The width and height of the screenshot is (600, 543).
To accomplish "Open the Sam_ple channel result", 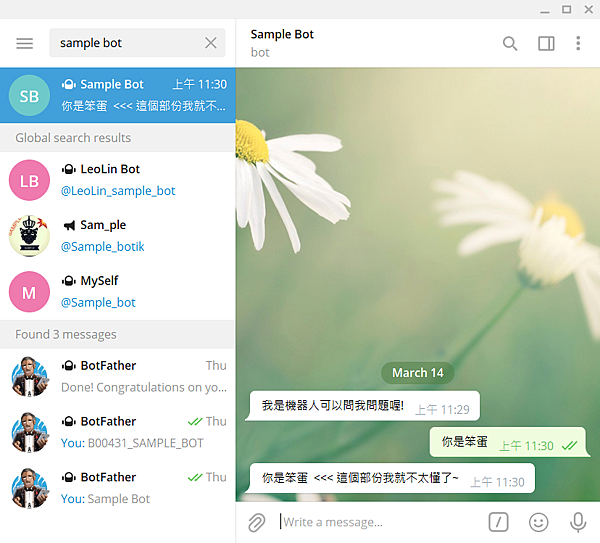I will (117, 236).
